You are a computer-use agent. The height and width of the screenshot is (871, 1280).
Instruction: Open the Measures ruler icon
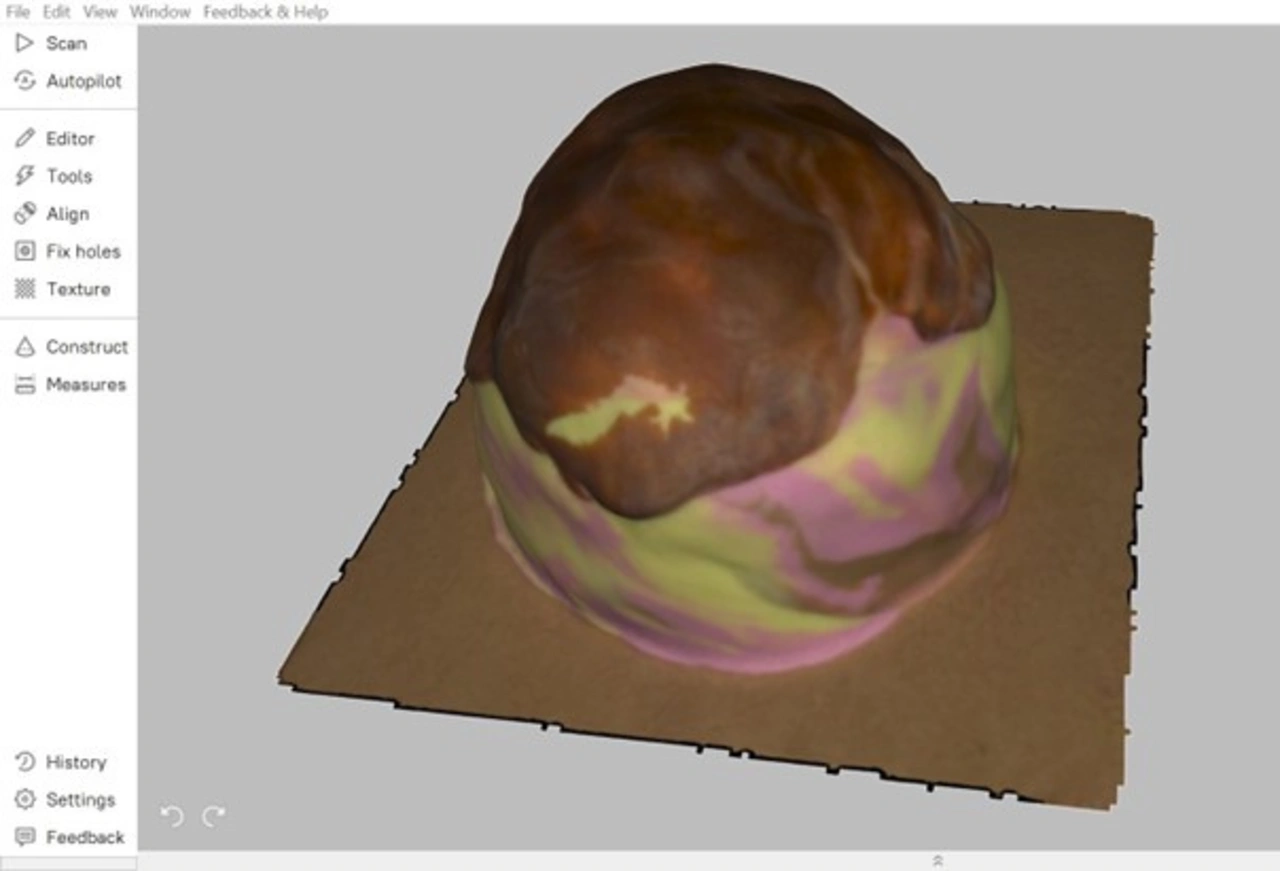tap(25, 385)
